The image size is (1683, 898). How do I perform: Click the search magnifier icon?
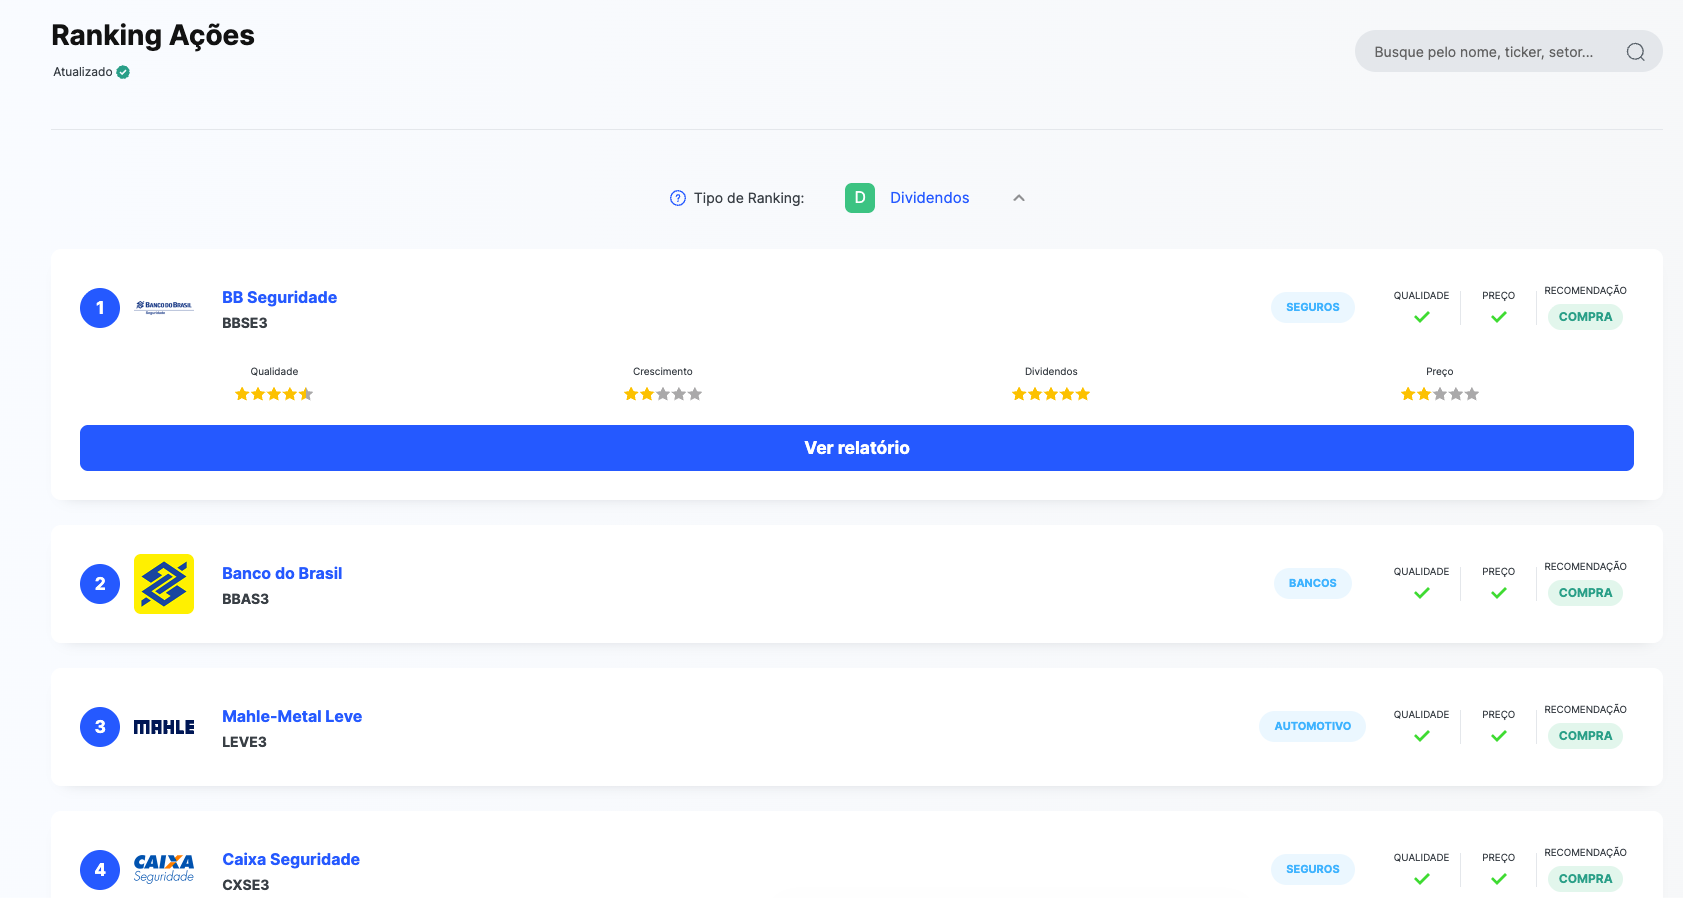pos(1635,52)
